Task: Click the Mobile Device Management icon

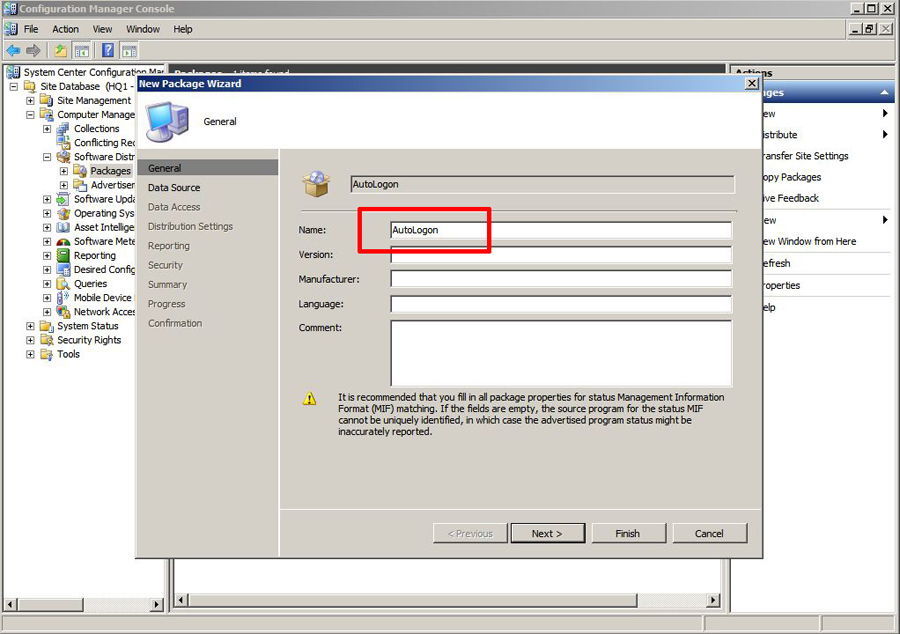Action: 63,297
